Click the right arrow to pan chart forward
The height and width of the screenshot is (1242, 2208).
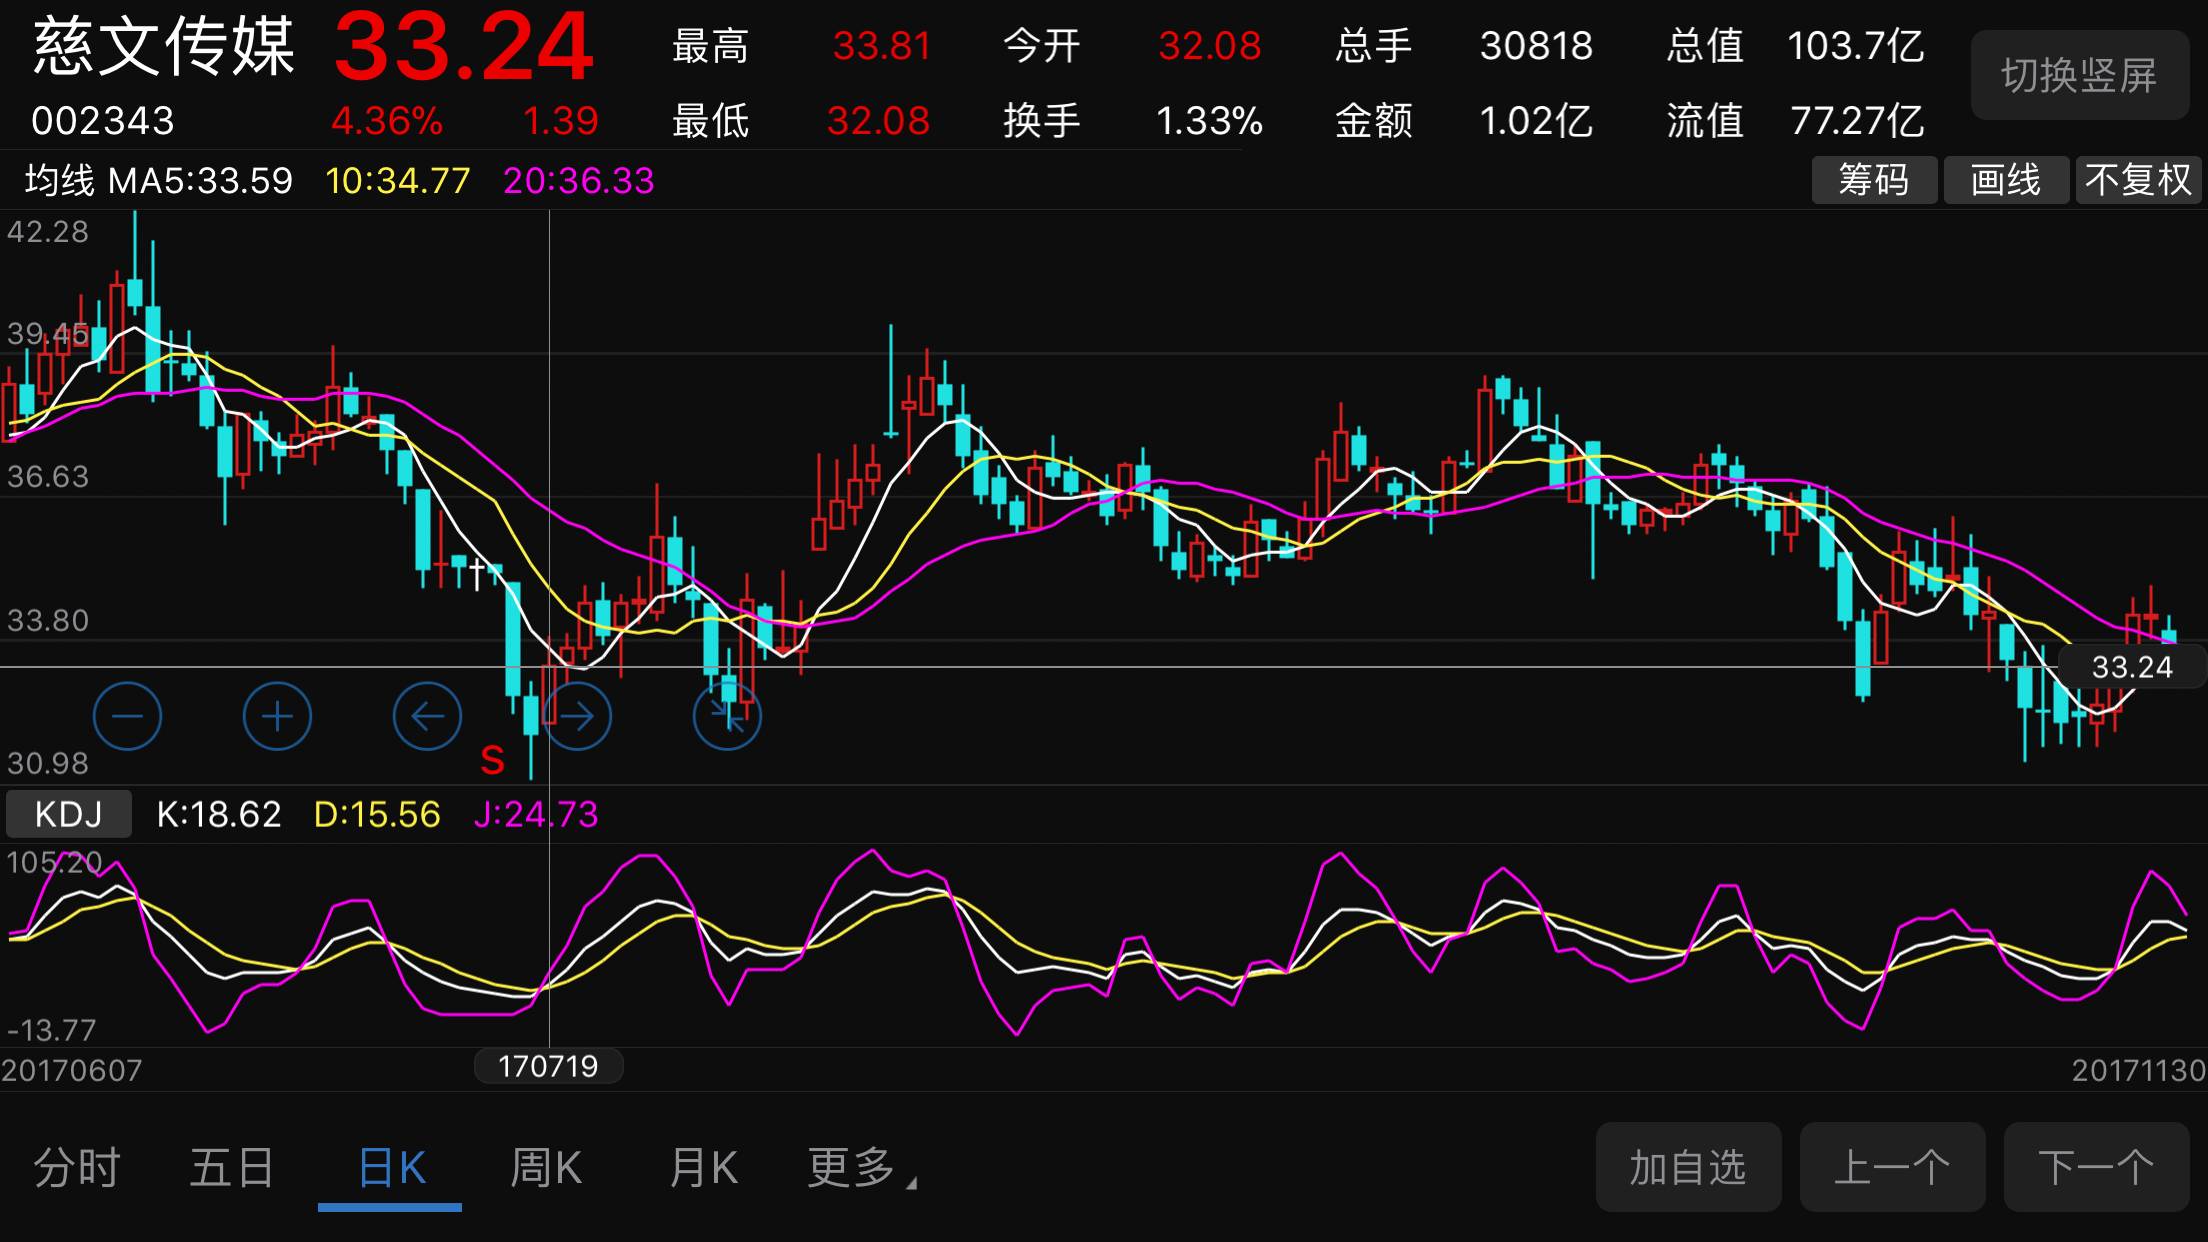point(578,716)
